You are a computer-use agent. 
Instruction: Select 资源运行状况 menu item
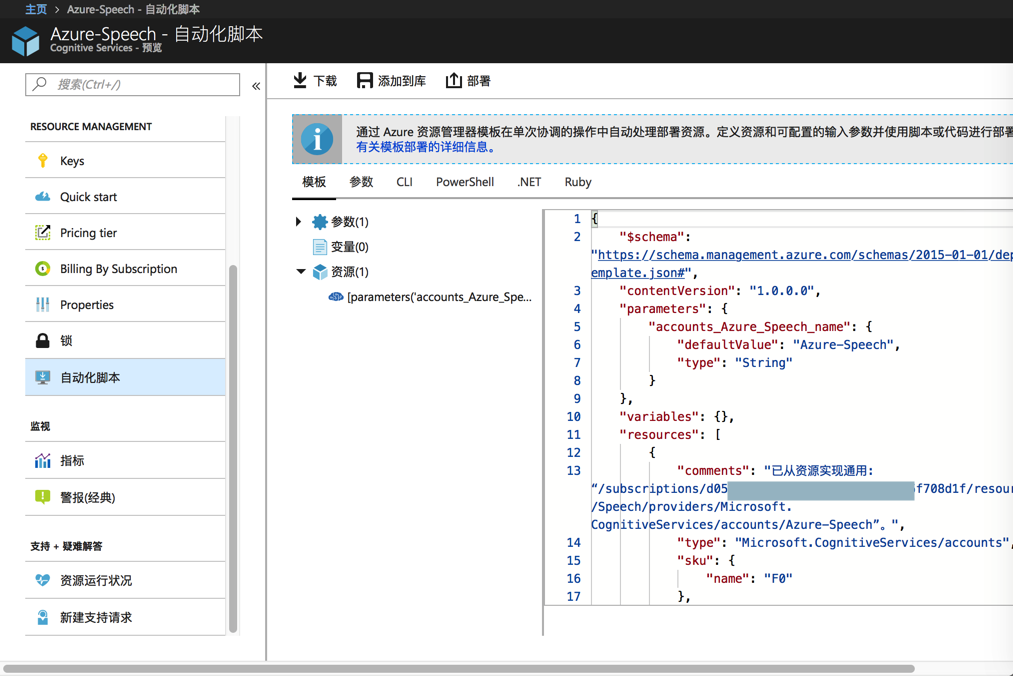125,580
